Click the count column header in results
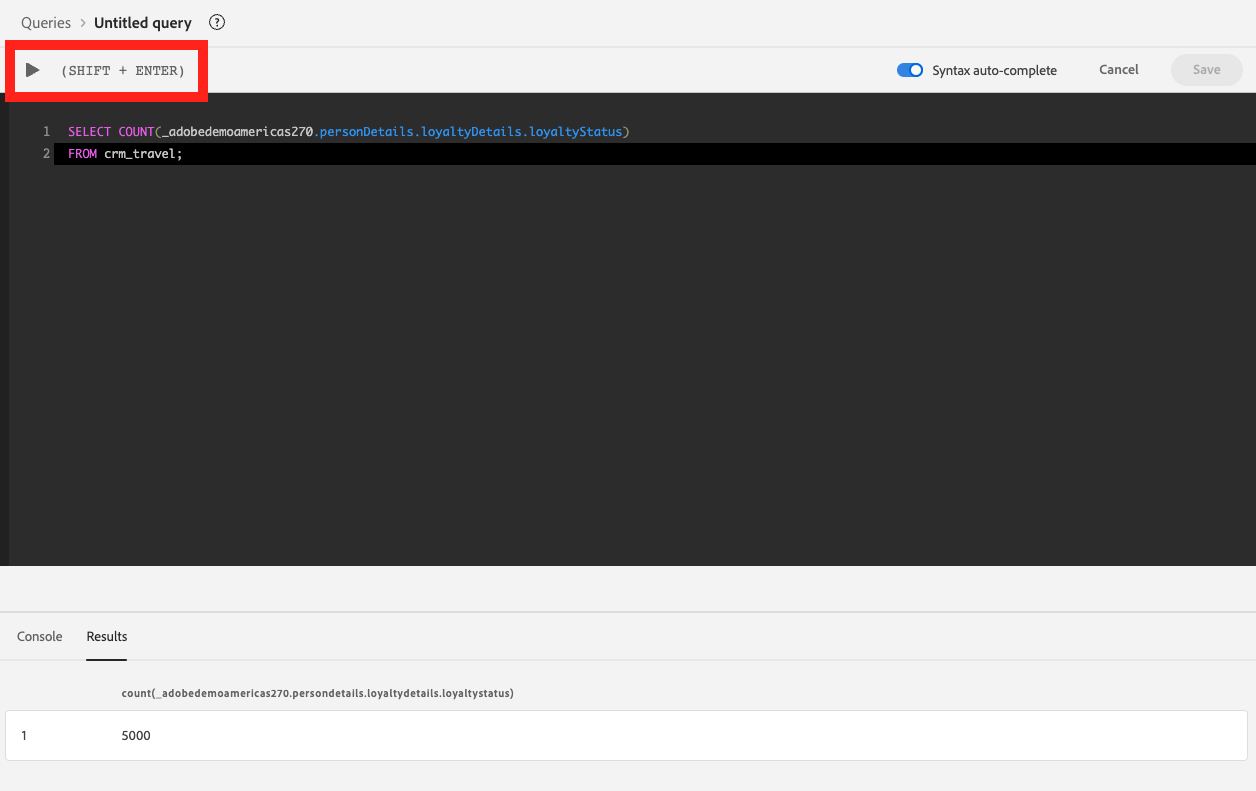Viewport: 1256px width, 791px height. (318, 693)
